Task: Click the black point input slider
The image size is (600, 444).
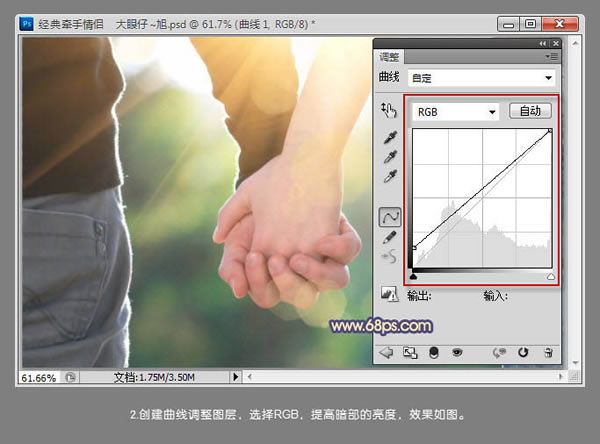Action: 413,276
